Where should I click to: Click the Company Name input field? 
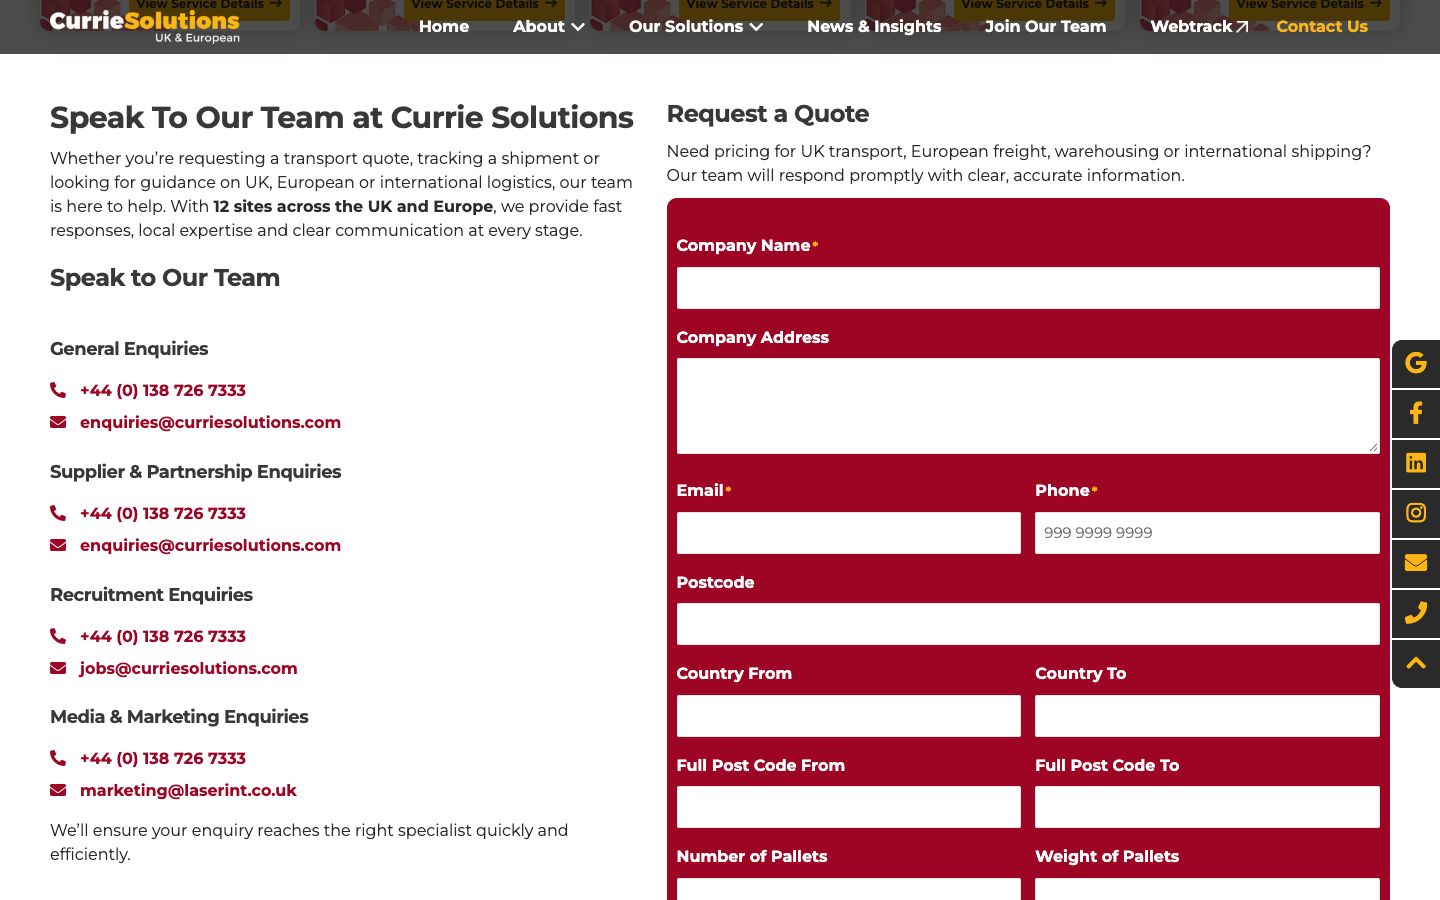click(x=1028, y=288)
